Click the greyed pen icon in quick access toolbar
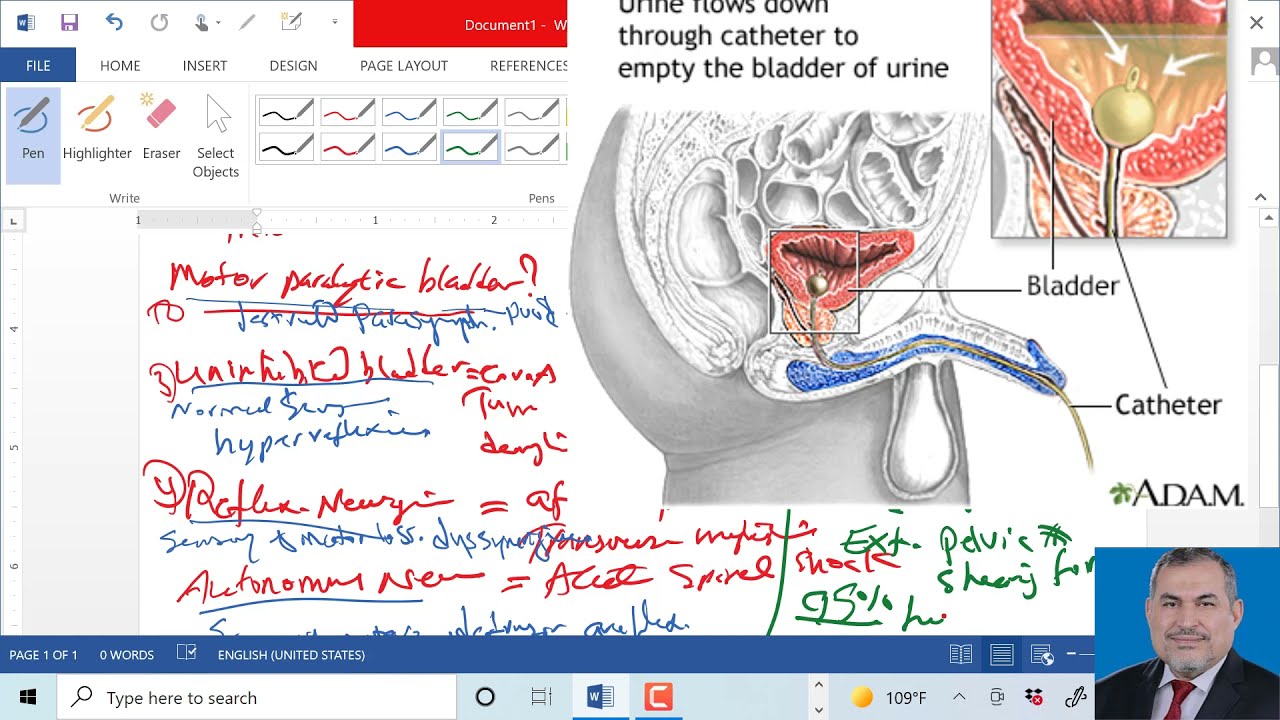Screen dimensions: 1280x720 246,23
